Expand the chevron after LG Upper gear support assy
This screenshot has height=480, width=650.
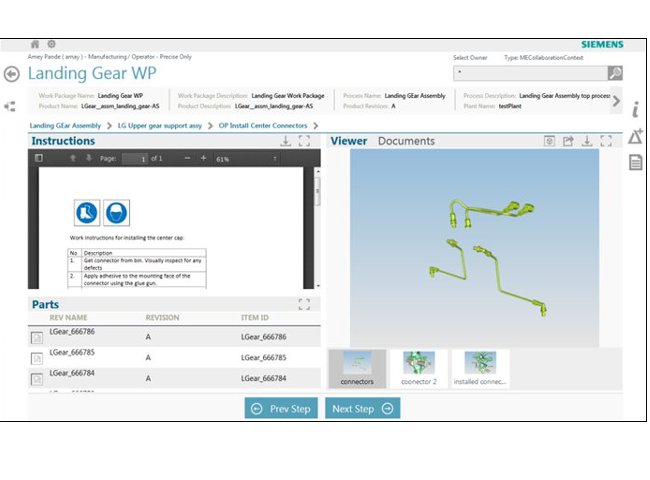click(x=210, y=126)
